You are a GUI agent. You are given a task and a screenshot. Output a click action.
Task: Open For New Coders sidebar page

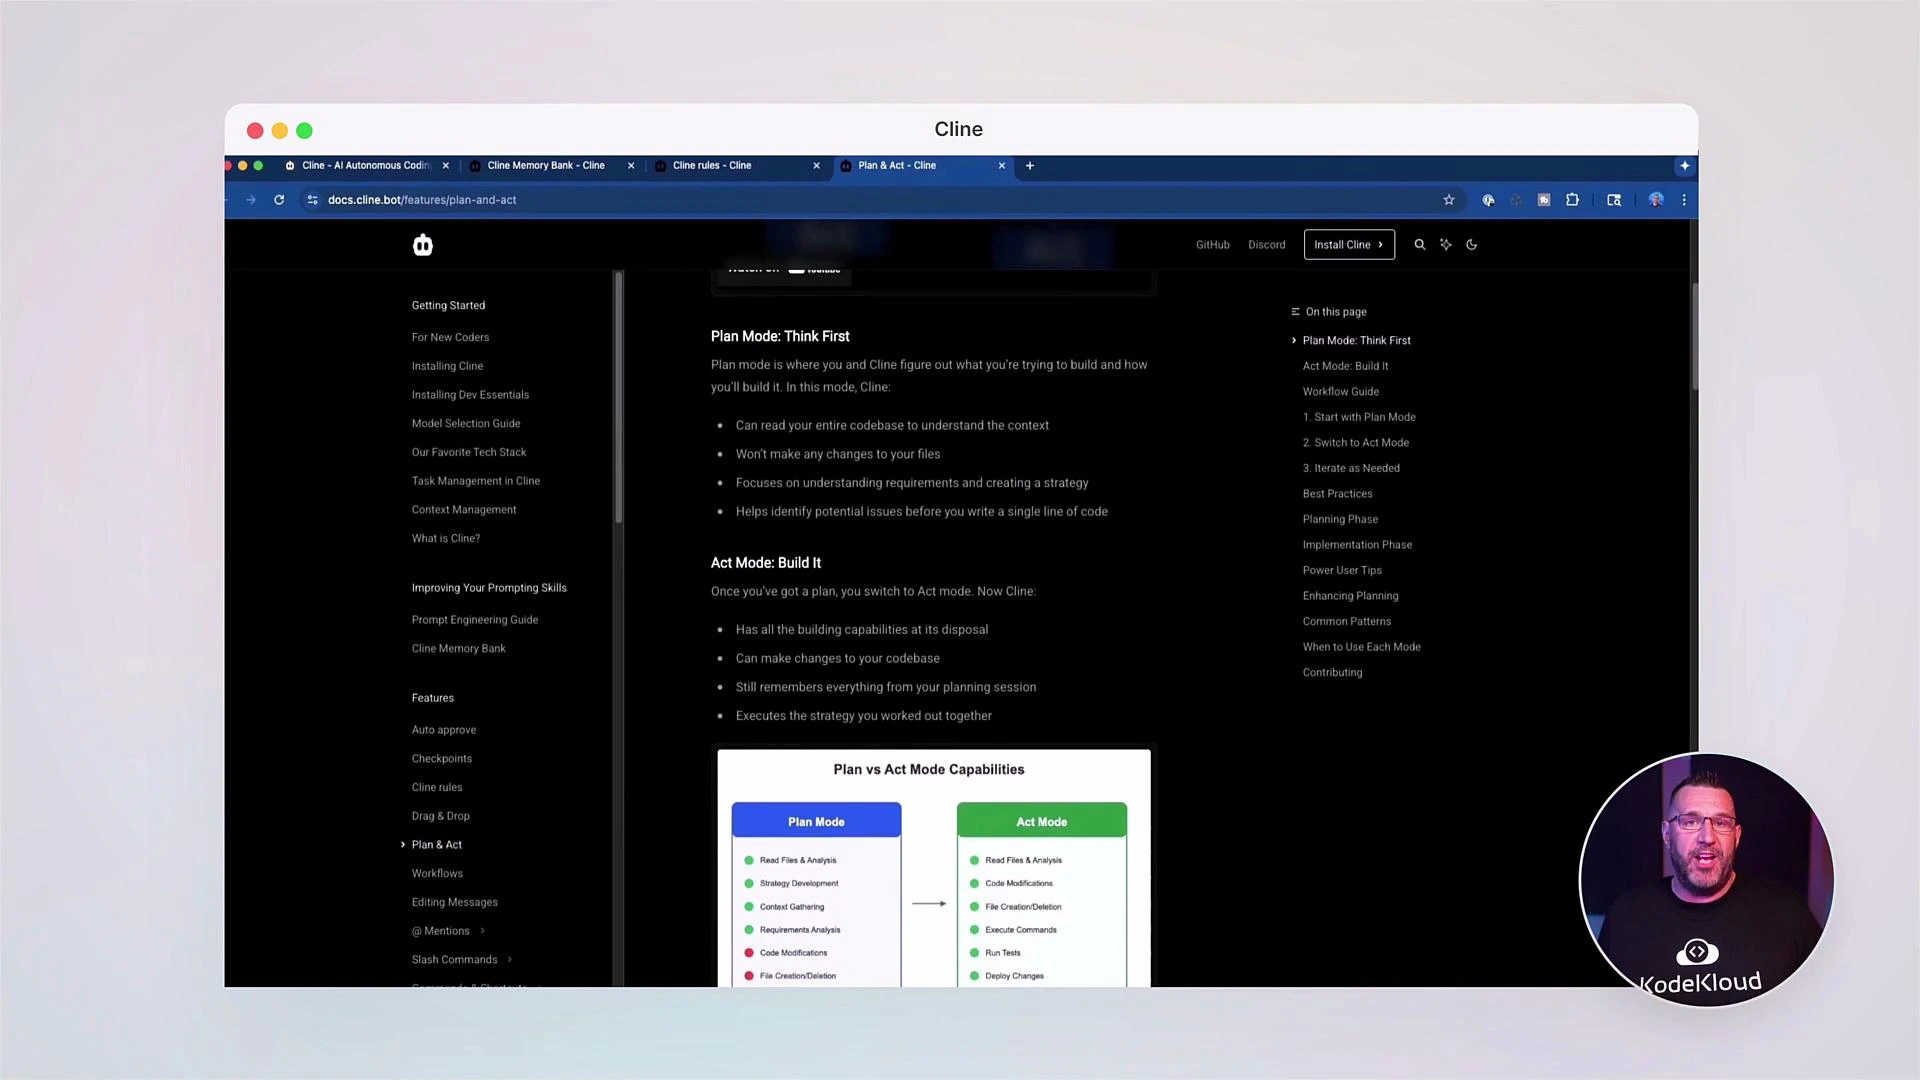pos(450,338)
